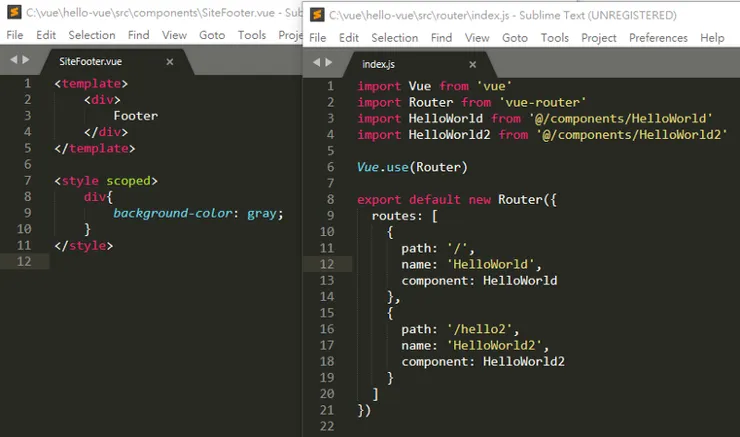The image size is (740, 437).
Task: Click Sublime Text icon in SiteFooter.vue window
Action: coord(13,13)
